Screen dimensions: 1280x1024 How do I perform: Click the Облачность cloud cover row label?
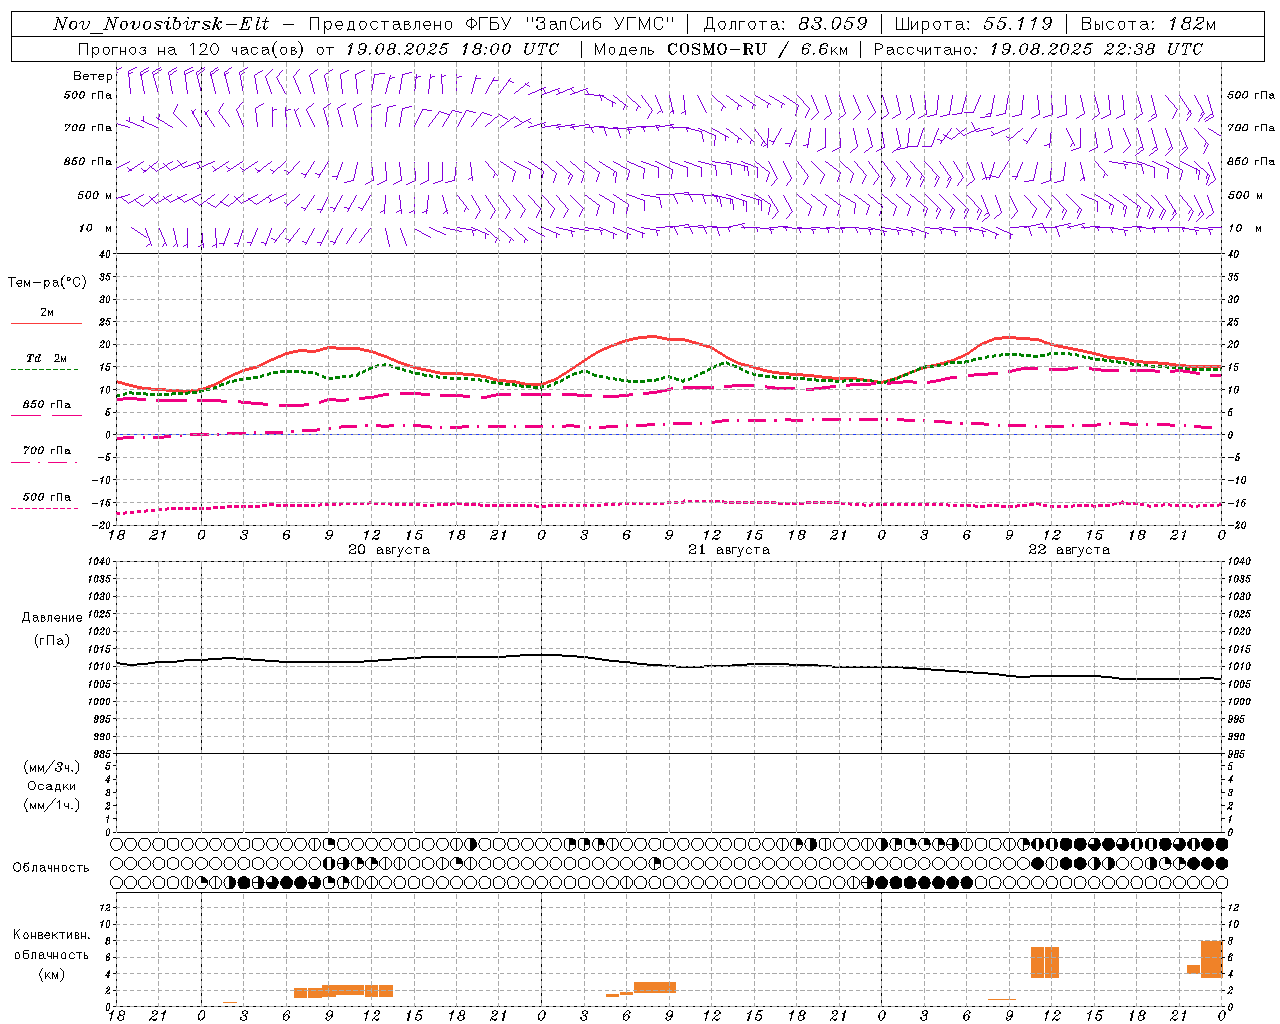pyautogui.click(x=51, y=867)
